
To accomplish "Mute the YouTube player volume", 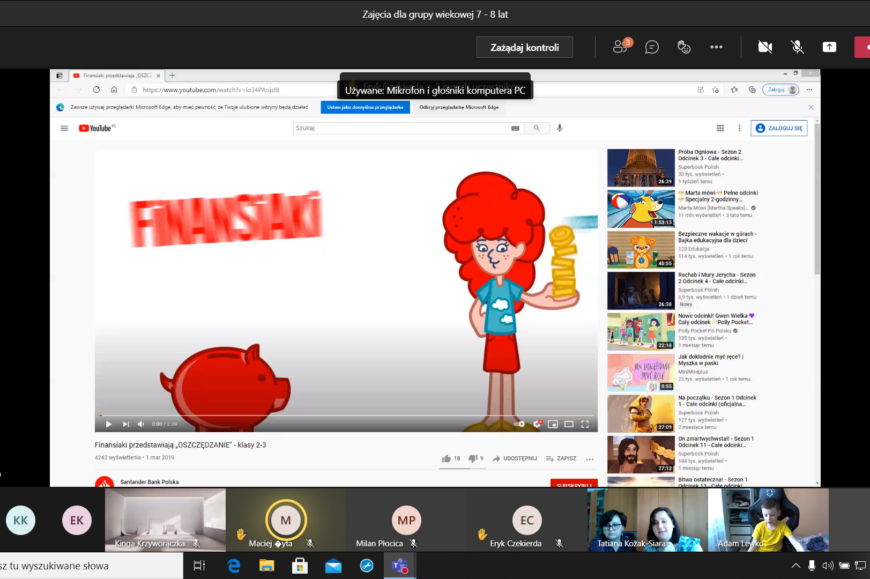I will click(x=141, y=424).
